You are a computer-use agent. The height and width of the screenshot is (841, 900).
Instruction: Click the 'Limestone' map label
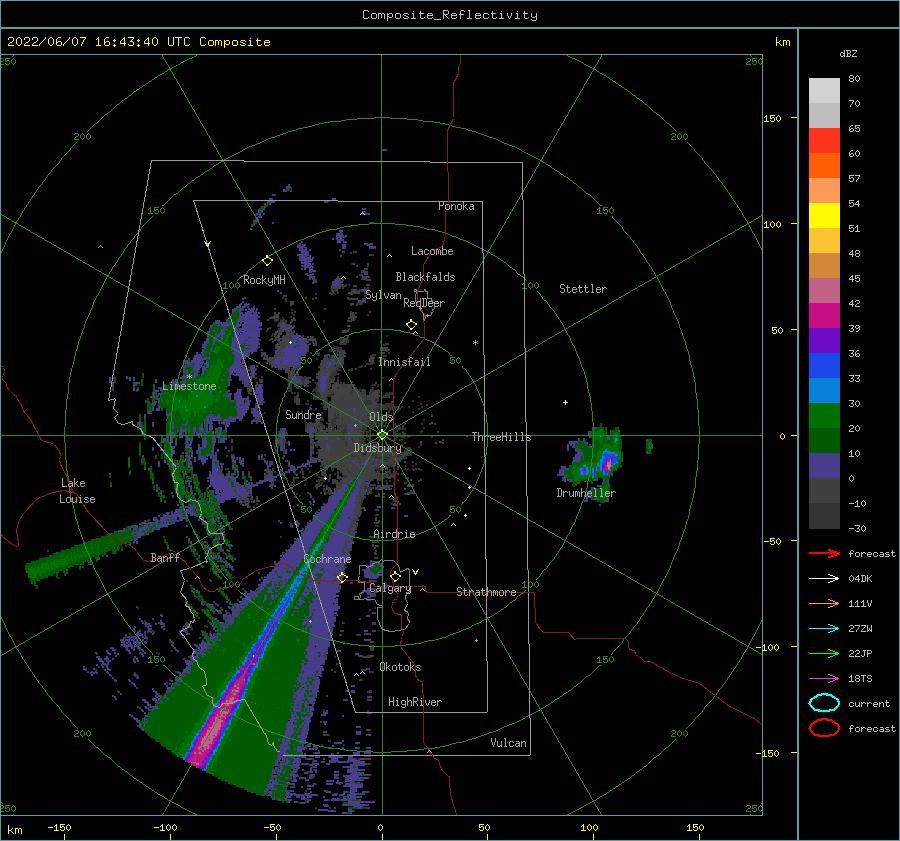[x=189, y=386]
